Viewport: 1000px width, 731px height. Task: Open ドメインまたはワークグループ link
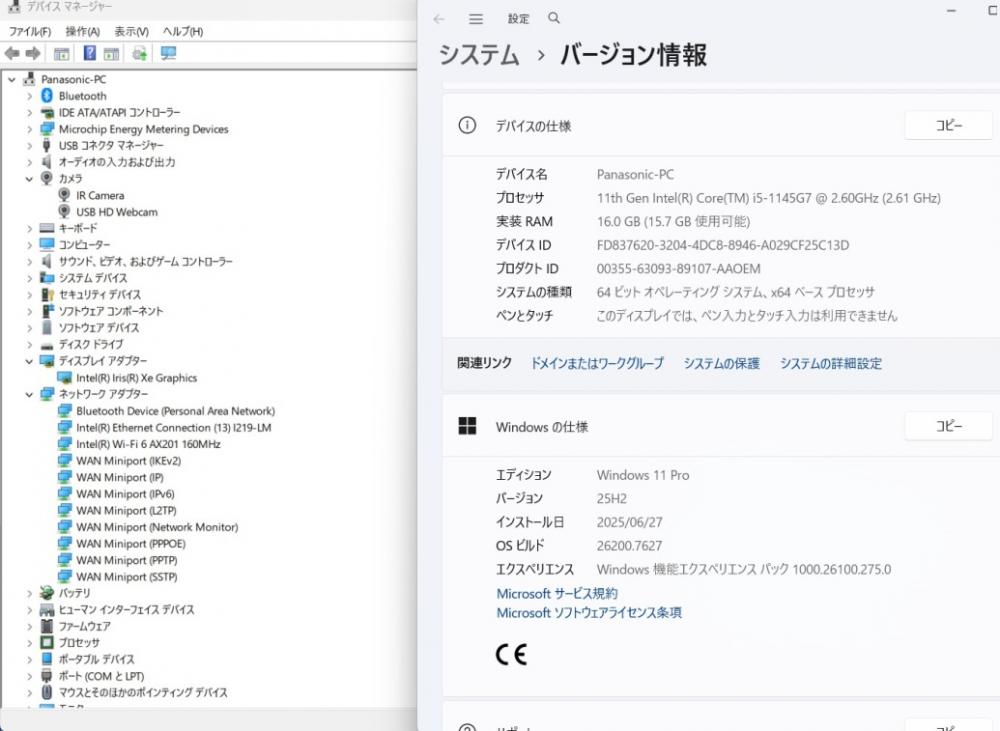click(597, 364)
